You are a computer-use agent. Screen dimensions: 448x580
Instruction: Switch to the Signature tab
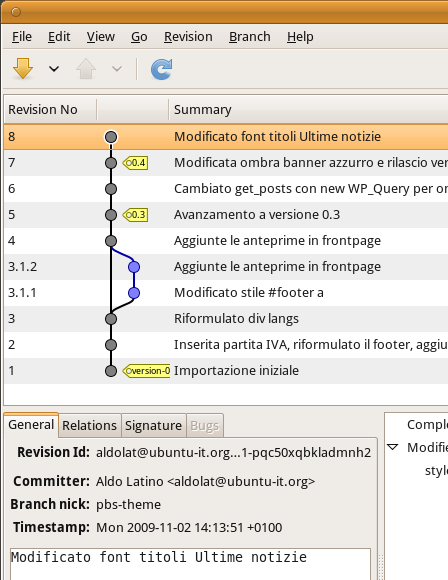tap(153, 425)
